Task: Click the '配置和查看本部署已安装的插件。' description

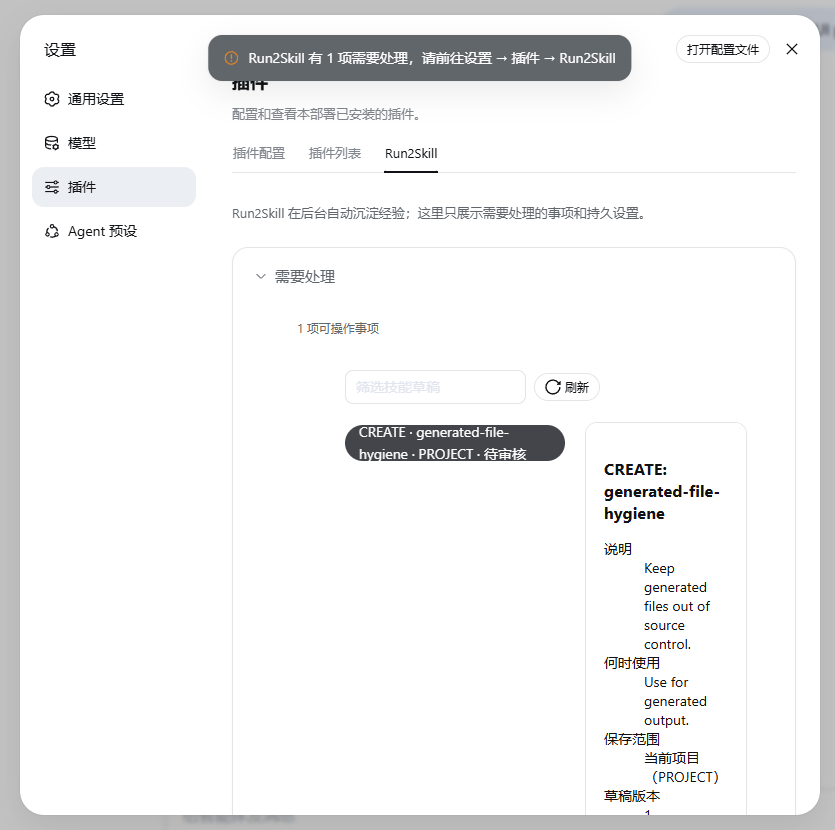Action: point(326,114)
